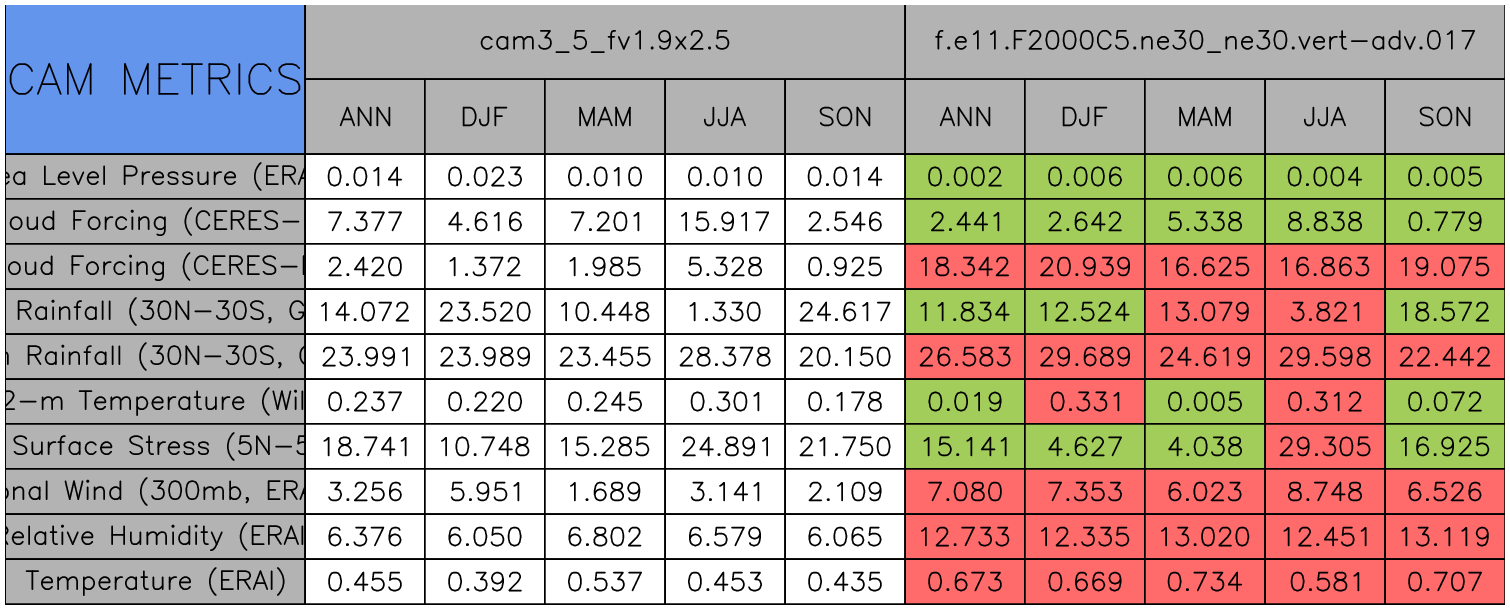The image size is (1510, 610).
Task: Select the Sea Level Pressure row label
Action: [155, 177]
